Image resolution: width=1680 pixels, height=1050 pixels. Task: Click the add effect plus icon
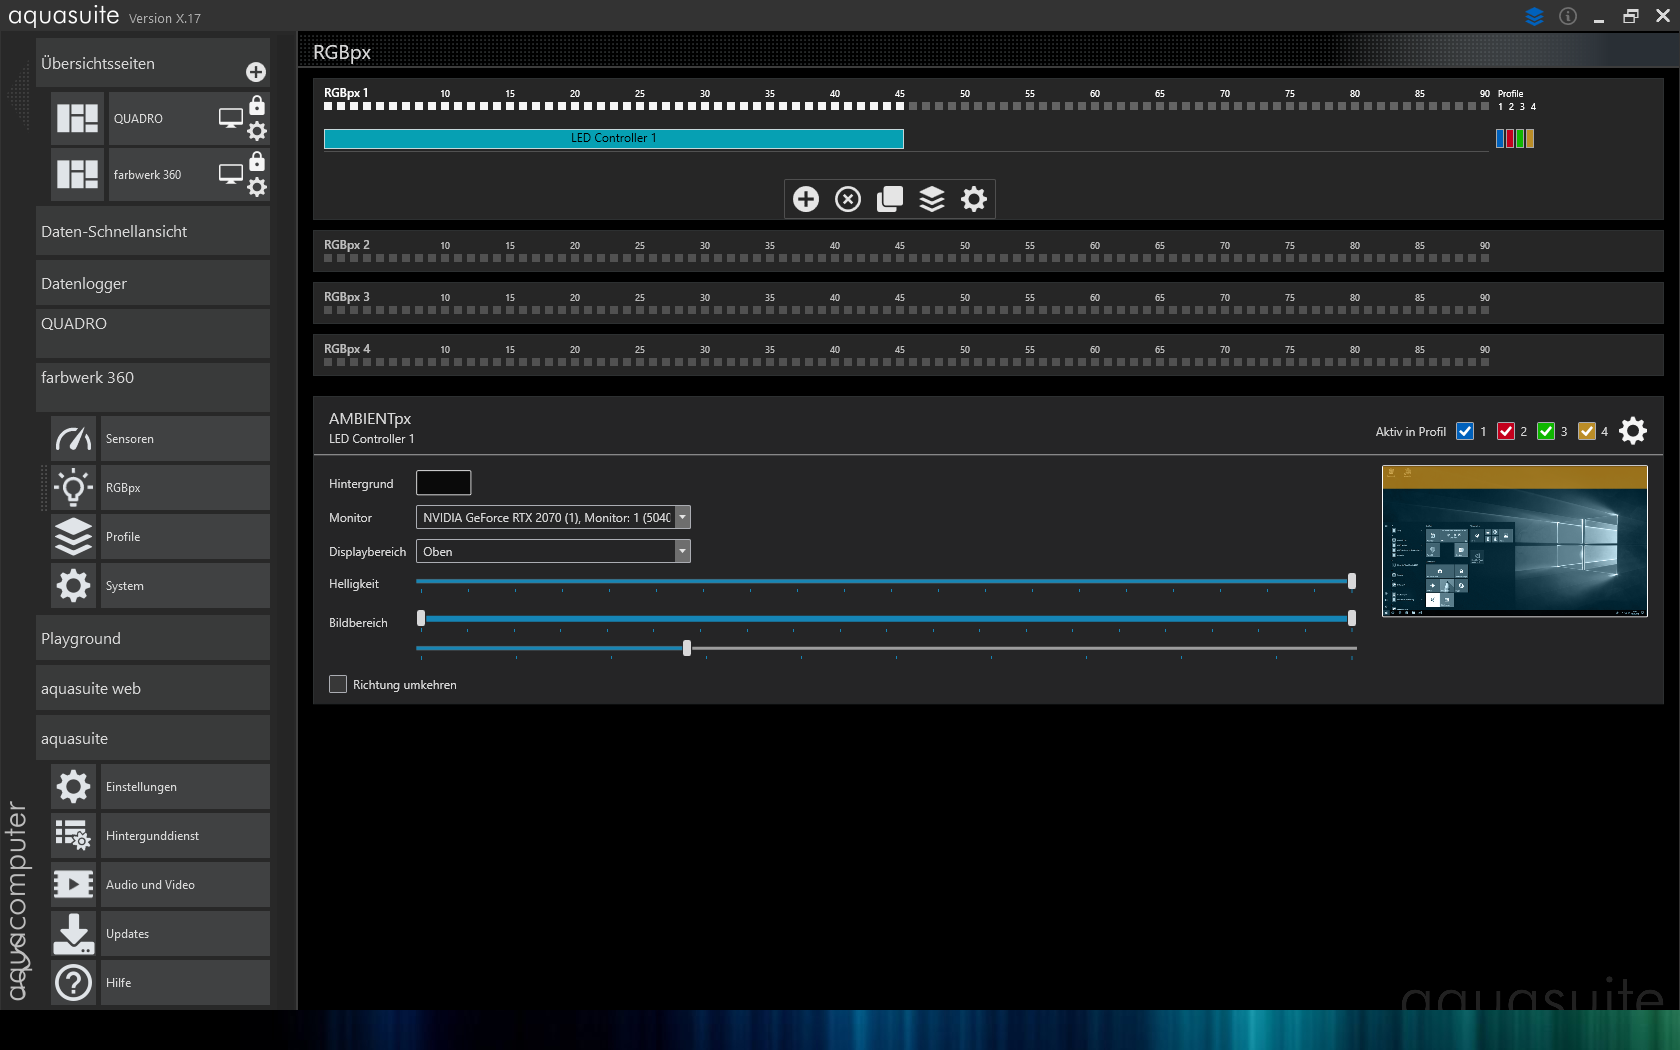[x=806, y=199]
